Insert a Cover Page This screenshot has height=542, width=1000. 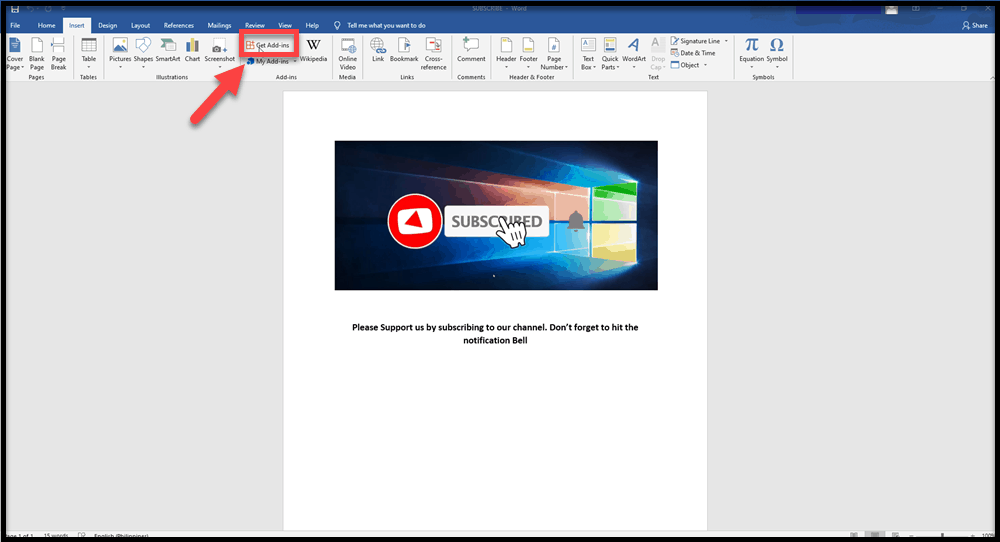15,54
